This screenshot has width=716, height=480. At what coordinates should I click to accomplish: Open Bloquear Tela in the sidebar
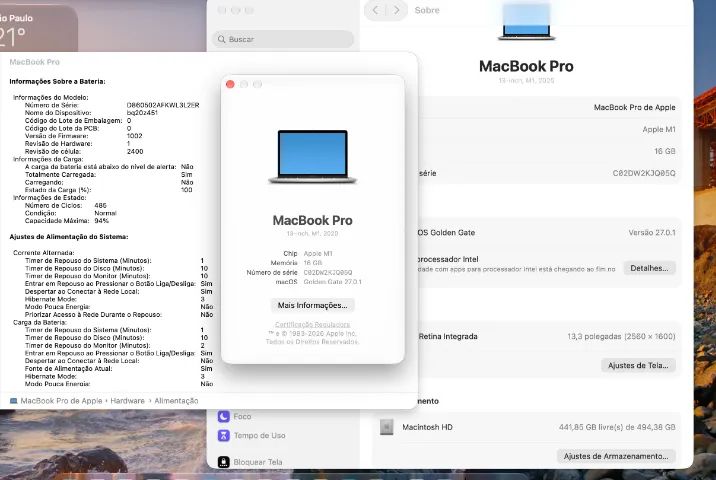point(250,462)
